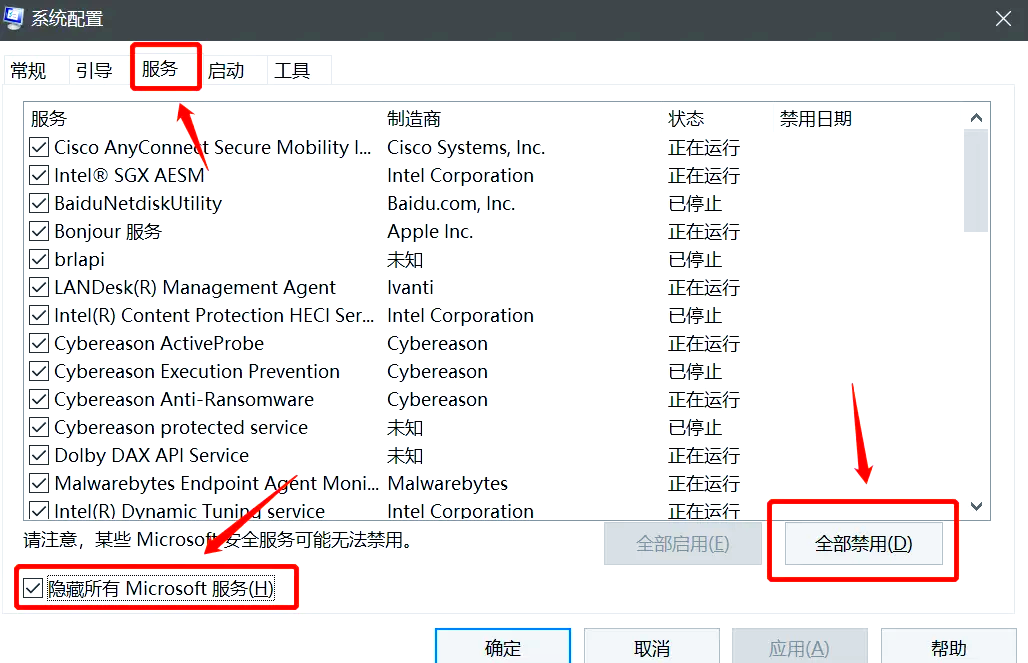Viewport: 1028px width, 663px height.
Task: Sort by the 状态 column header
Action: [686, 119]
